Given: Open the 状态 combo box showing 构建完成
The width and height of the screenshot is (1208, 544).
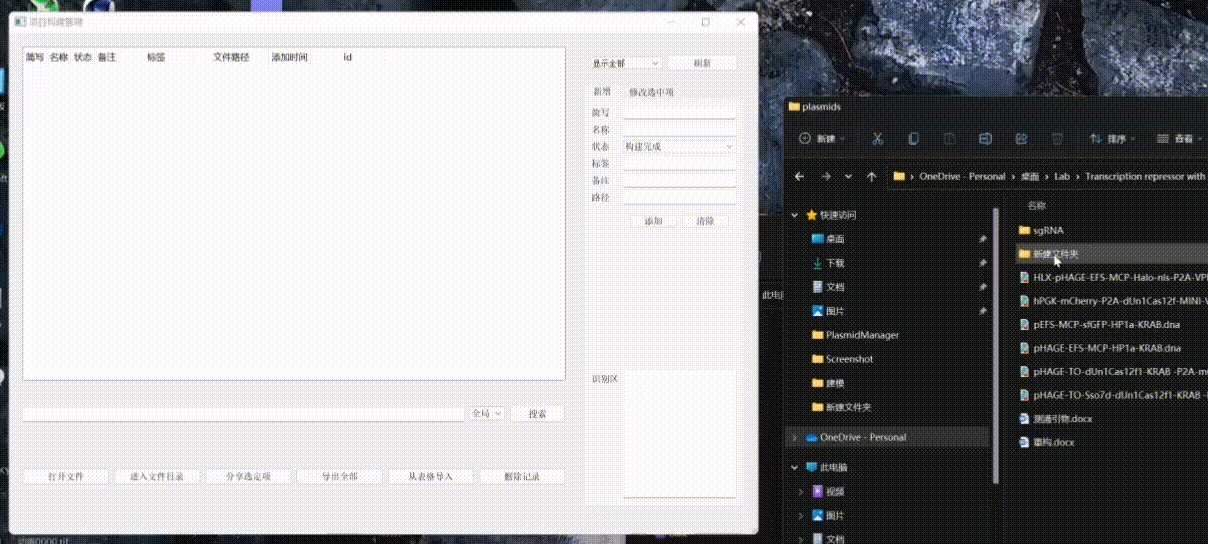Looking at the screenshot, I should (x=679, y=146).
